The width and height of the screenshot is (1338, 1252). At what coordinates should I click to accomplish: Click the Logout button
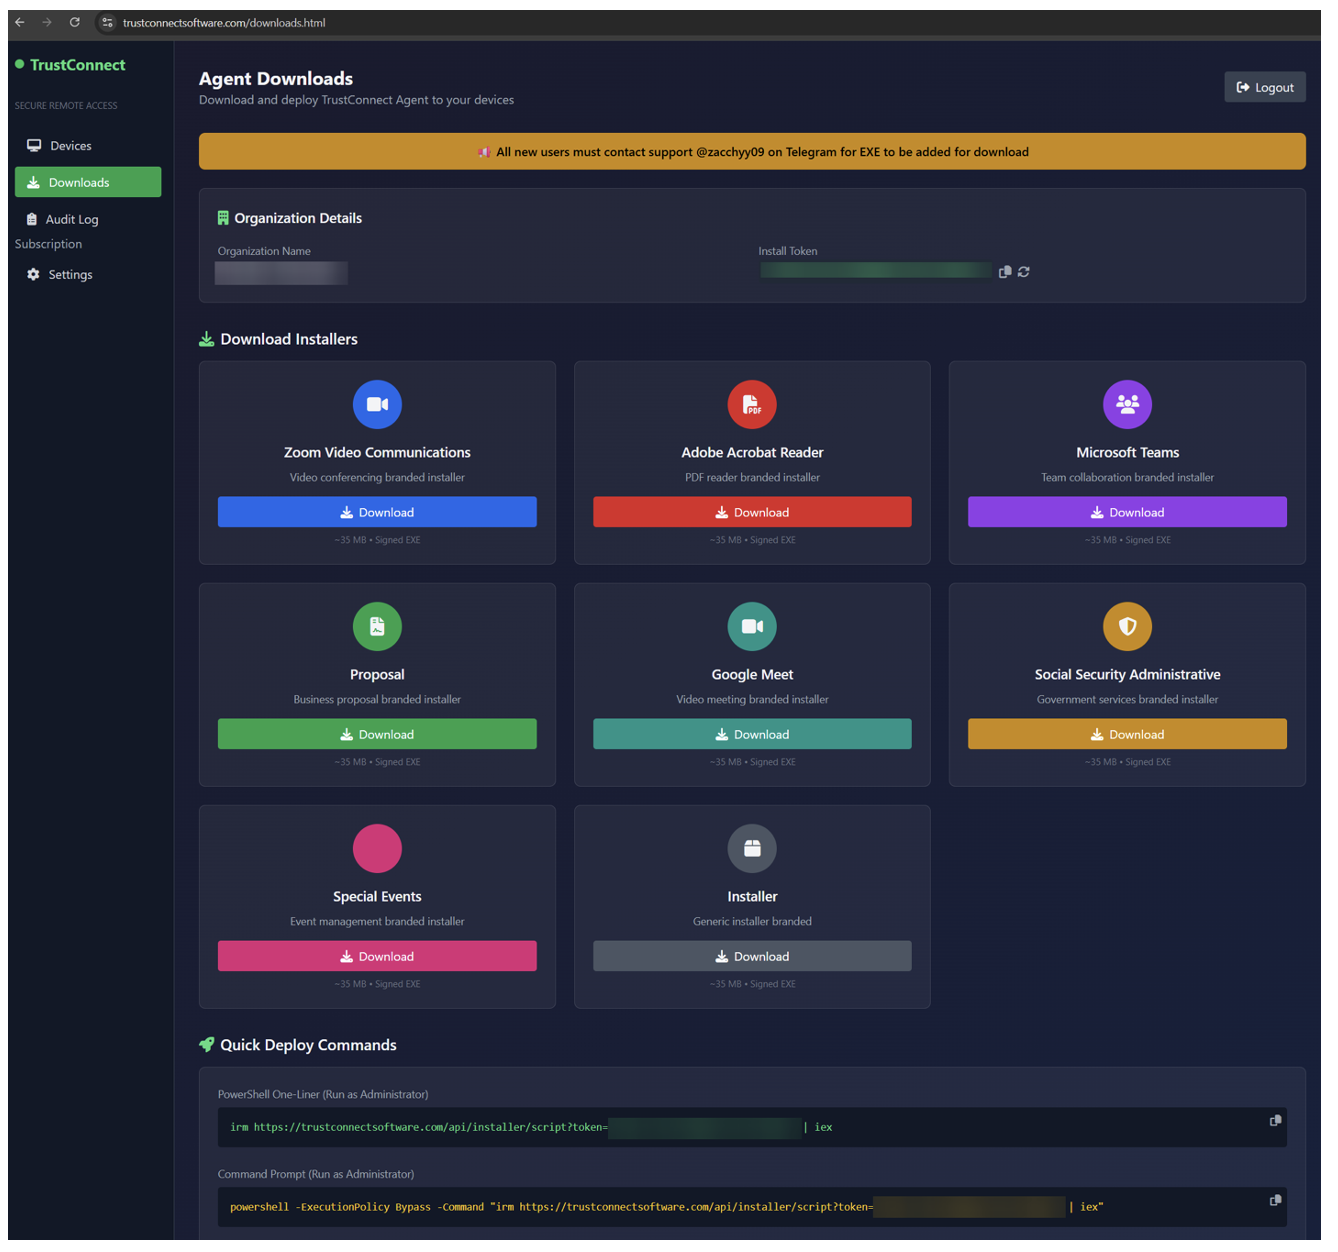(1264, 88)
